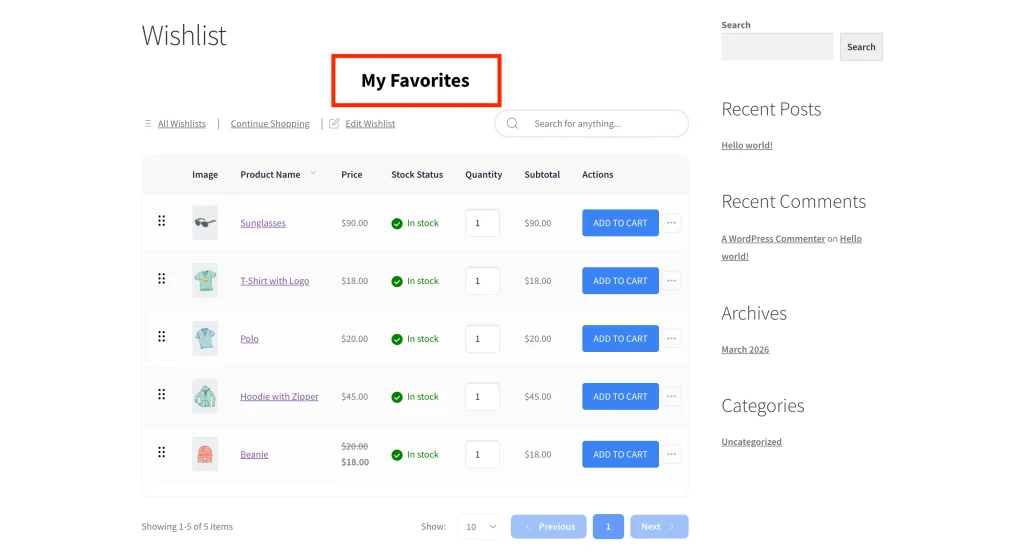Click the Edit Wishlist pencil icon

coord(334,123)
